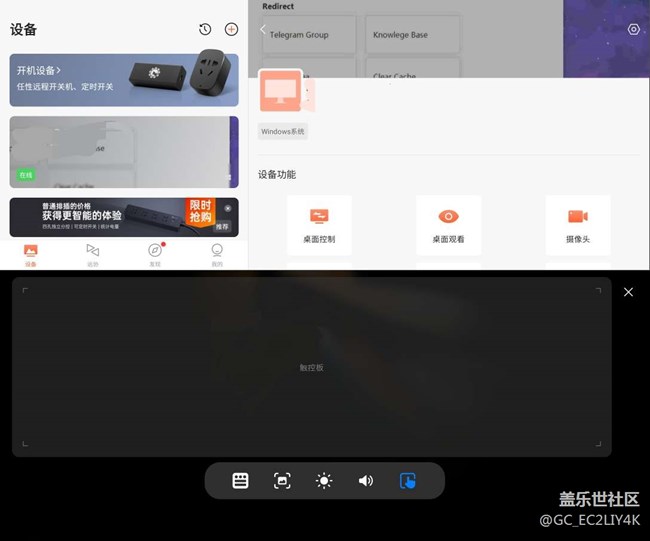Open device settings gear icon
Viewport: 650px width, 541px height.
[x=633, y=30]
